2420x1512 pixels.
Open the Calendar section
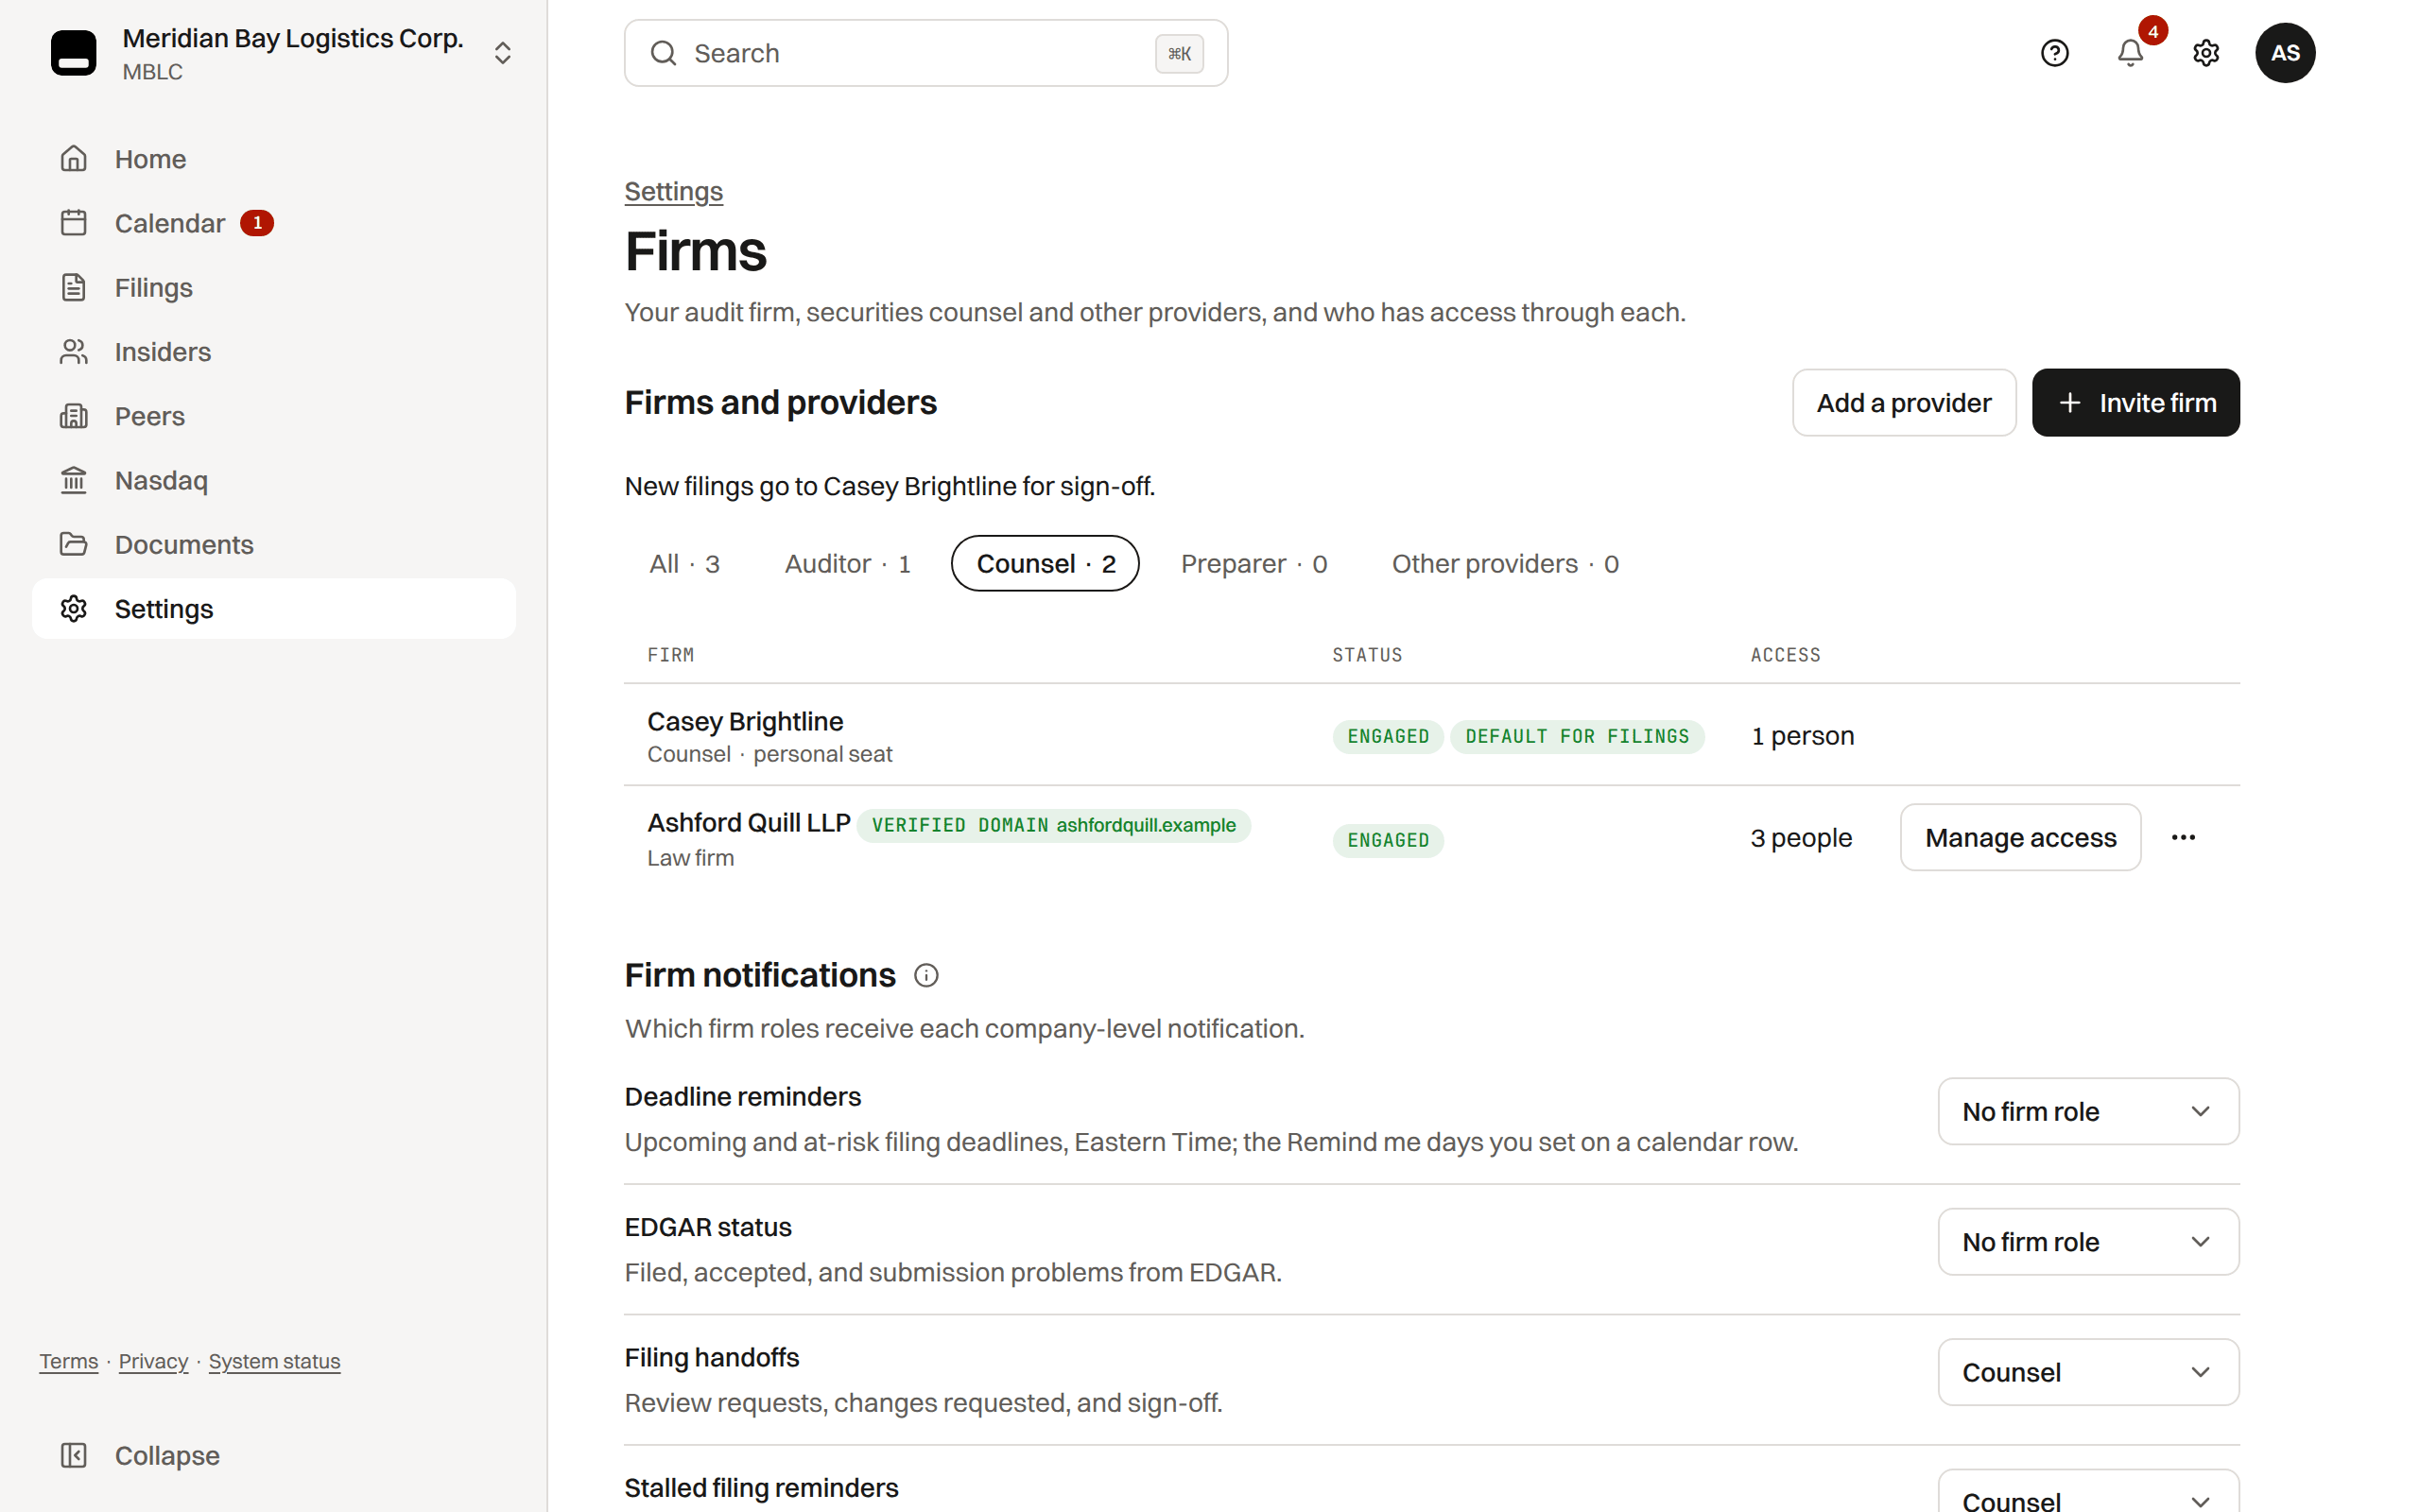[273, 223]
